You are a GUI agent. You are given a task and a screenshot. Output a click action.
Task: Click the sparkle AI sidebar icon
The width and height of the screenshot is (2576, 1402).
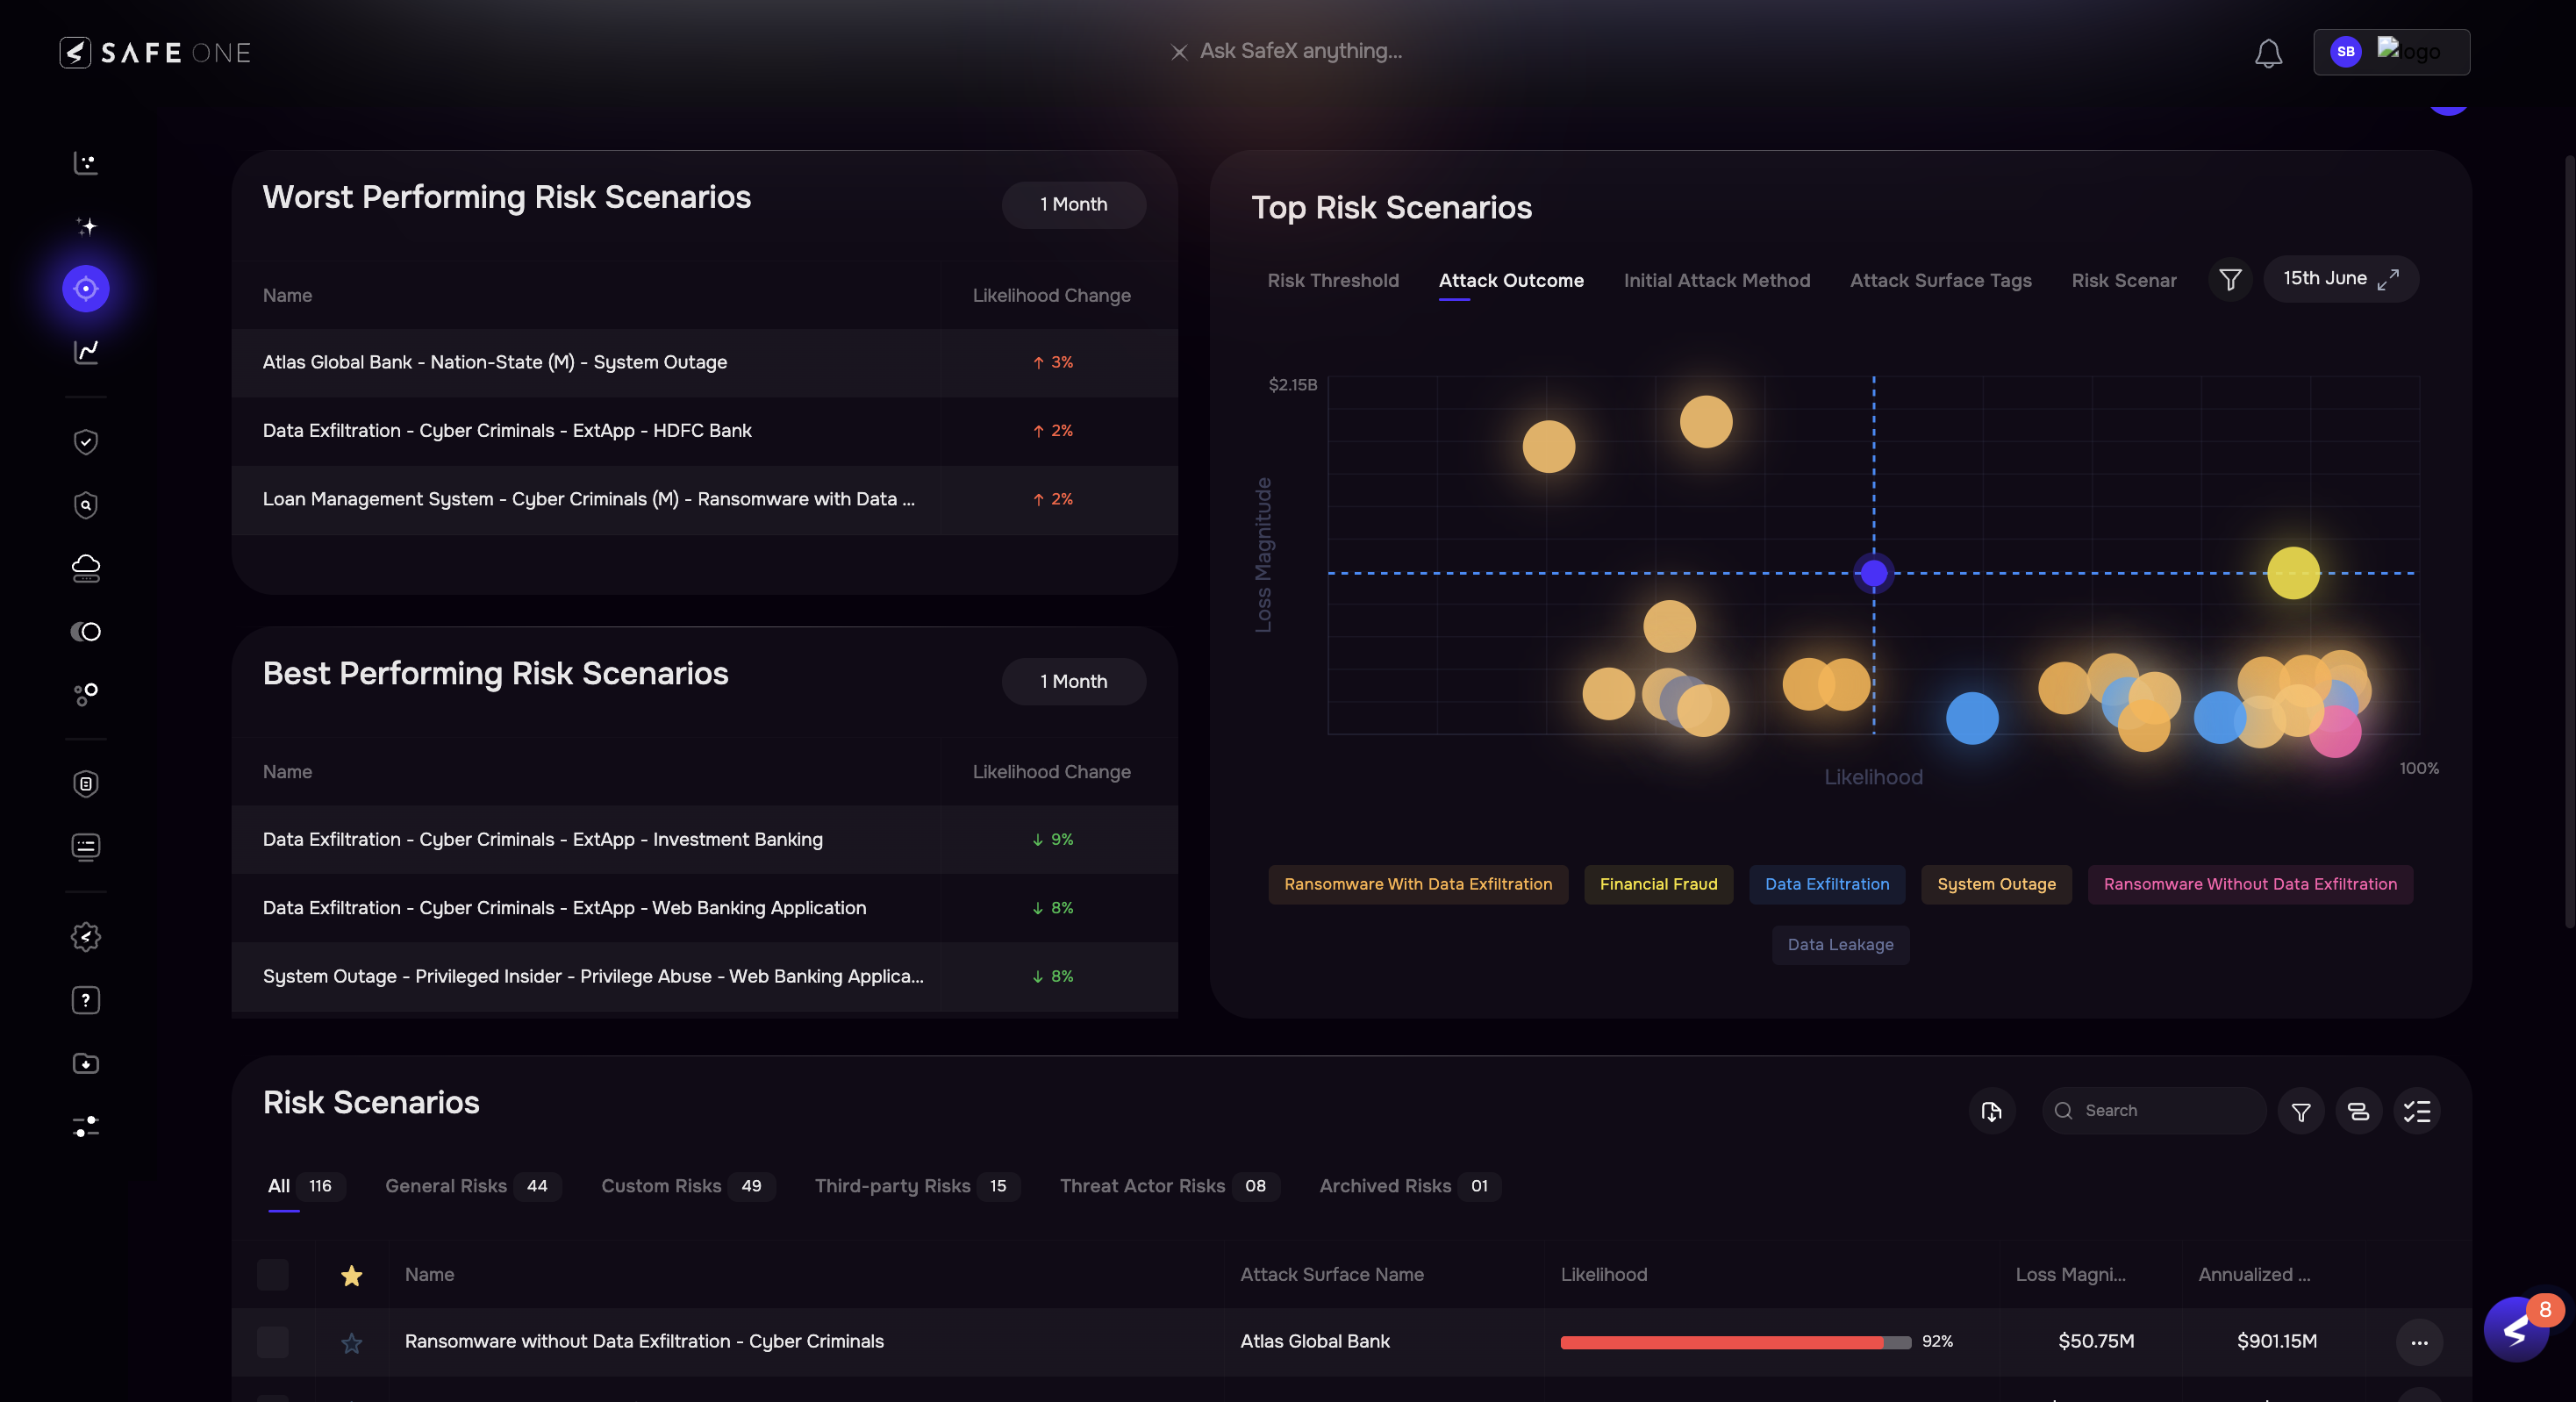86,226
